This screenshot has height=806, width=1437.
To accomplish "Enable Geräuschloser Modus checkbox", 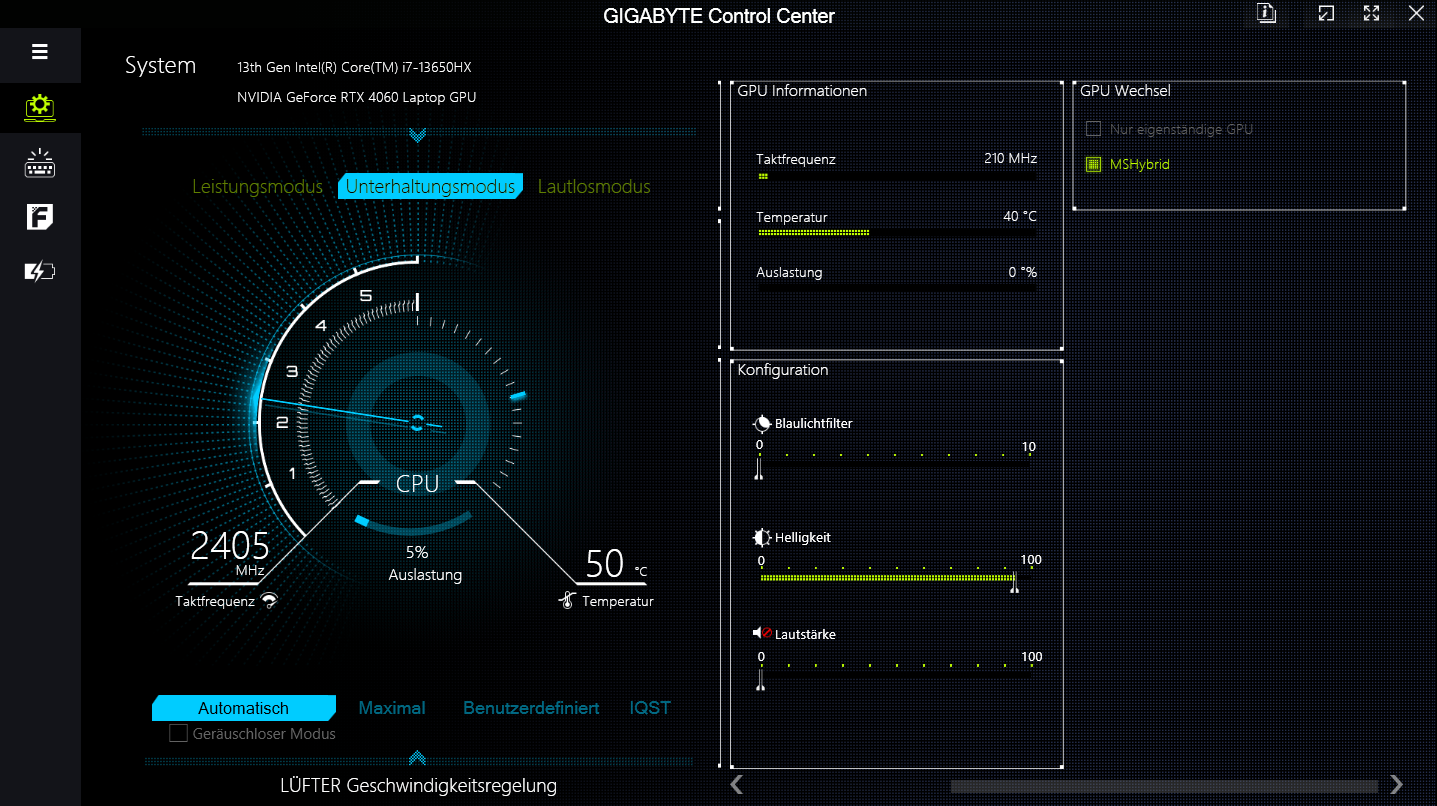I will 179,734.
